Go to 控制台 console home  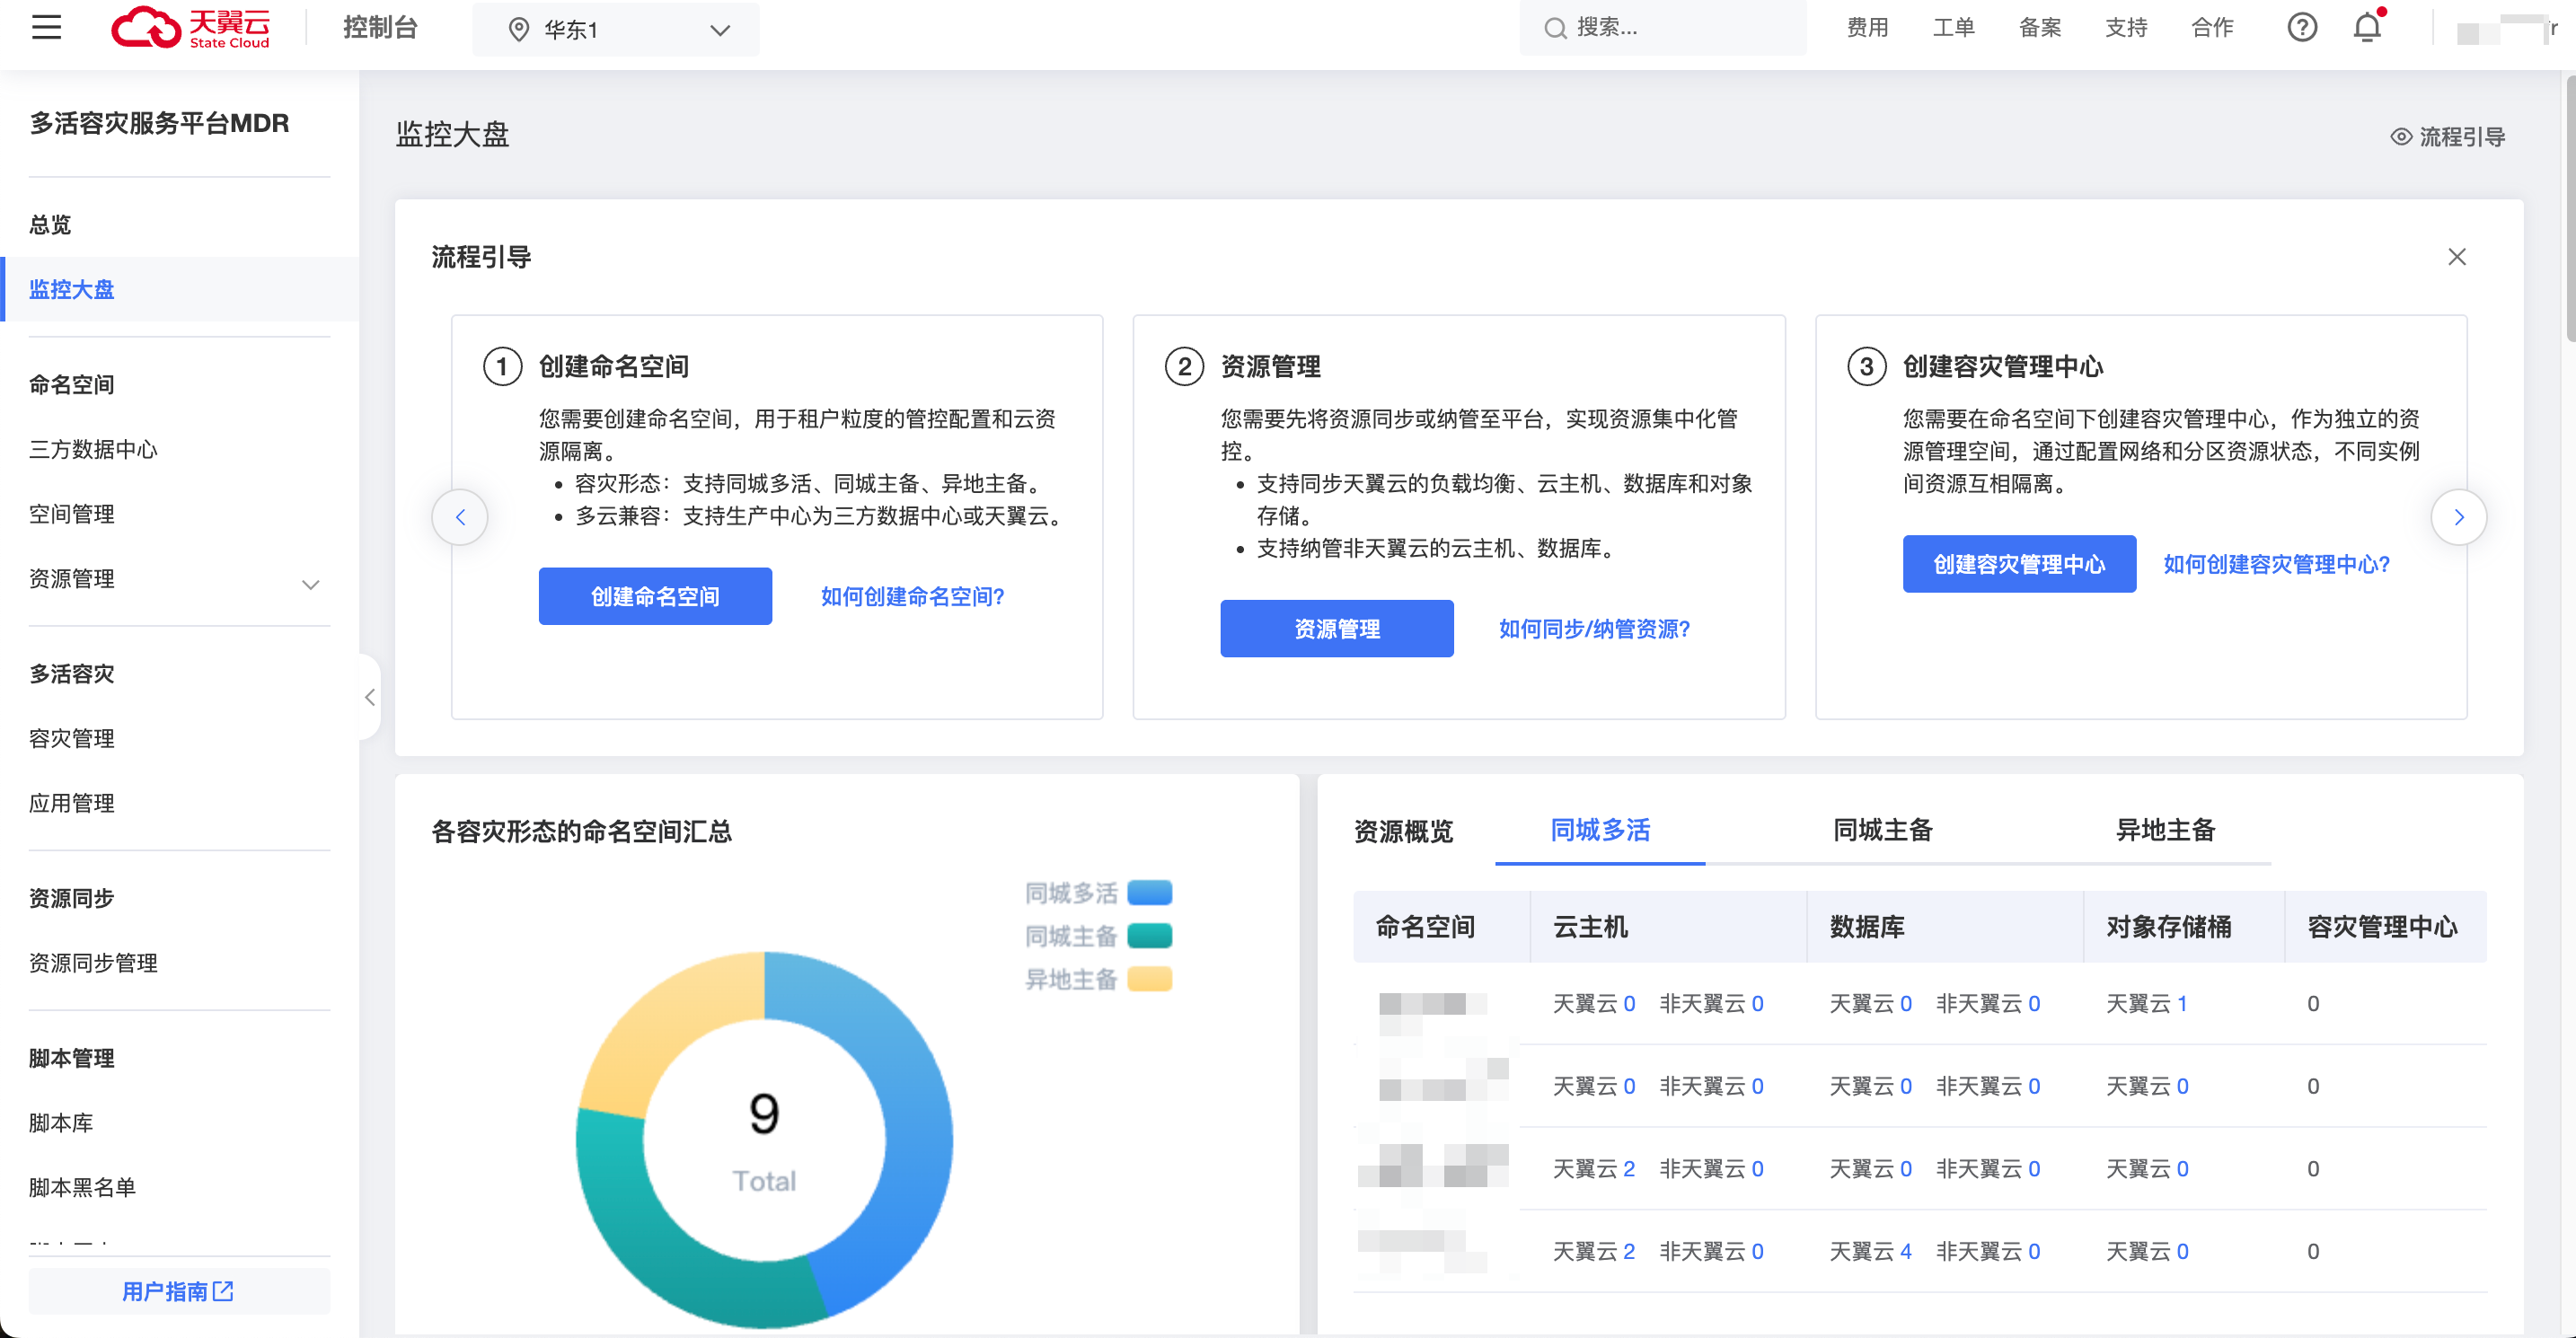coord(379,27)
